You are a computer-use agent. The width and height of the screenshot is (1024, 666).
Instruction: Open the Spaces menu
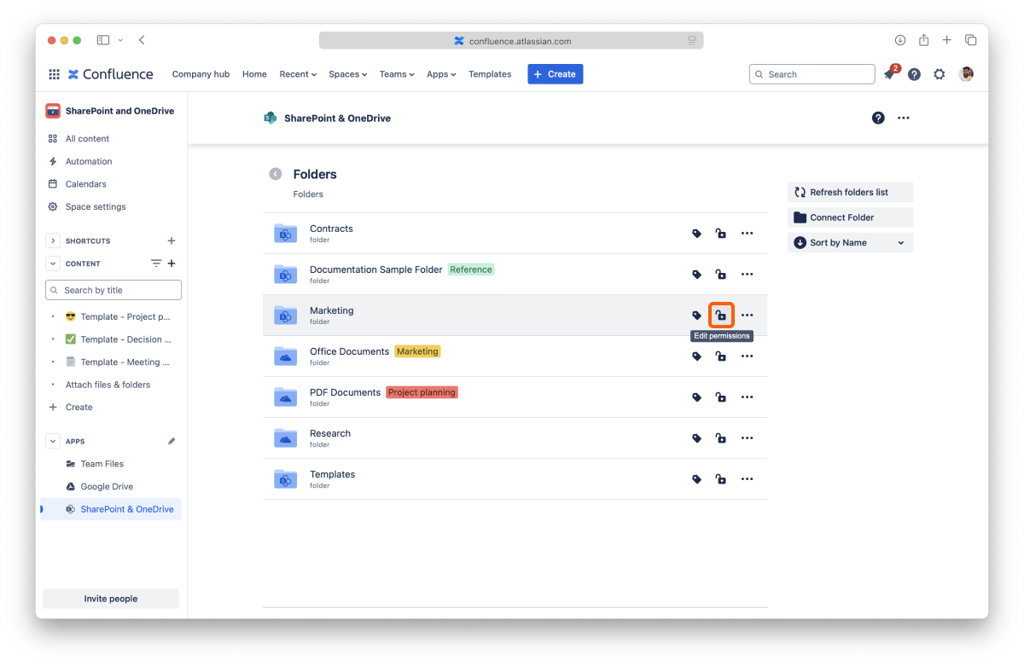(x=348, y=74)
